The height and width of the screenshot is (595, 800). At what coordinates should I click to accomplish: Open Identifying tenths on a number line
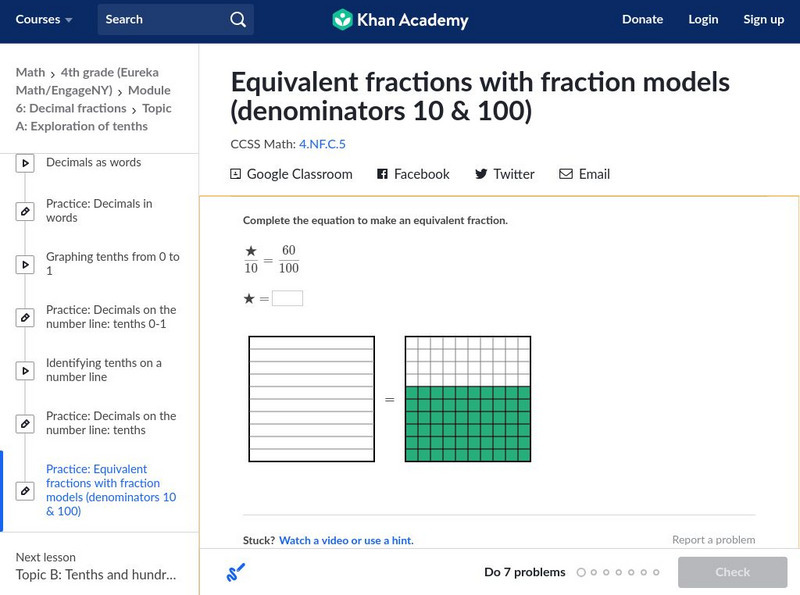(104, 370)
